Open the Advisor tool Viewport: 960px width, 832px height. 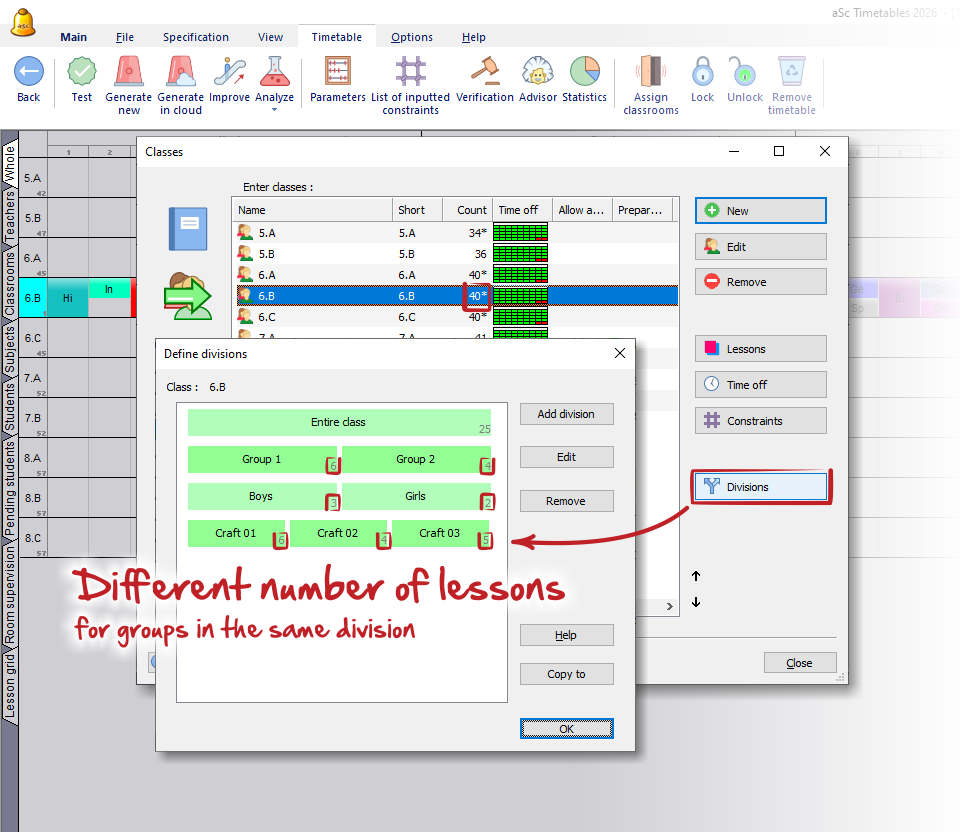[x=537, y=73]
